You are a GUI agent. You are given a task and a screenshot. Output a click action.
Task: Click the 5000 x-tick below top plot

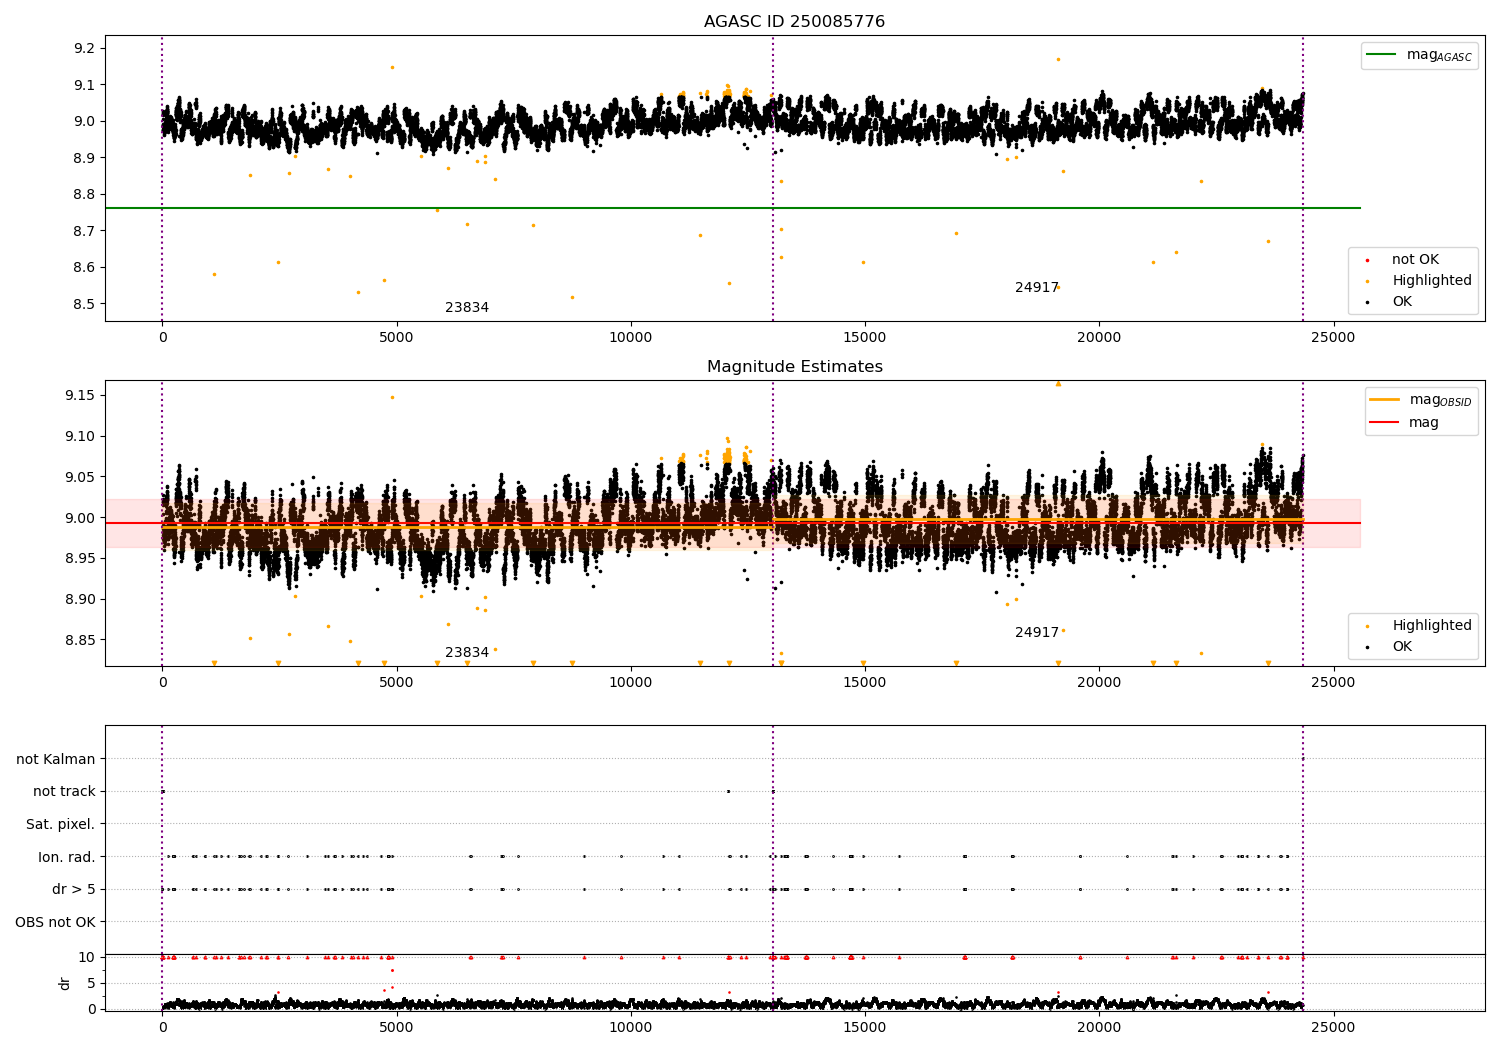click(x=397, y=338)
